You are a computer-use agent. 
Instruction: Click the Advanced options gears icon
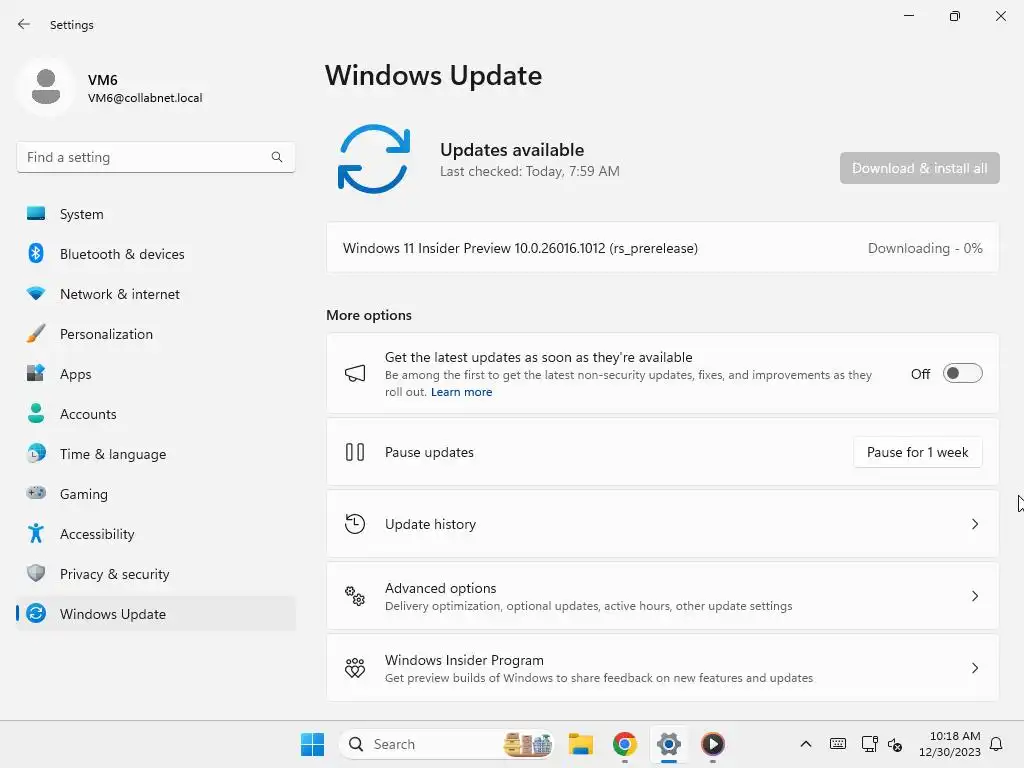[x=355, y=596]
